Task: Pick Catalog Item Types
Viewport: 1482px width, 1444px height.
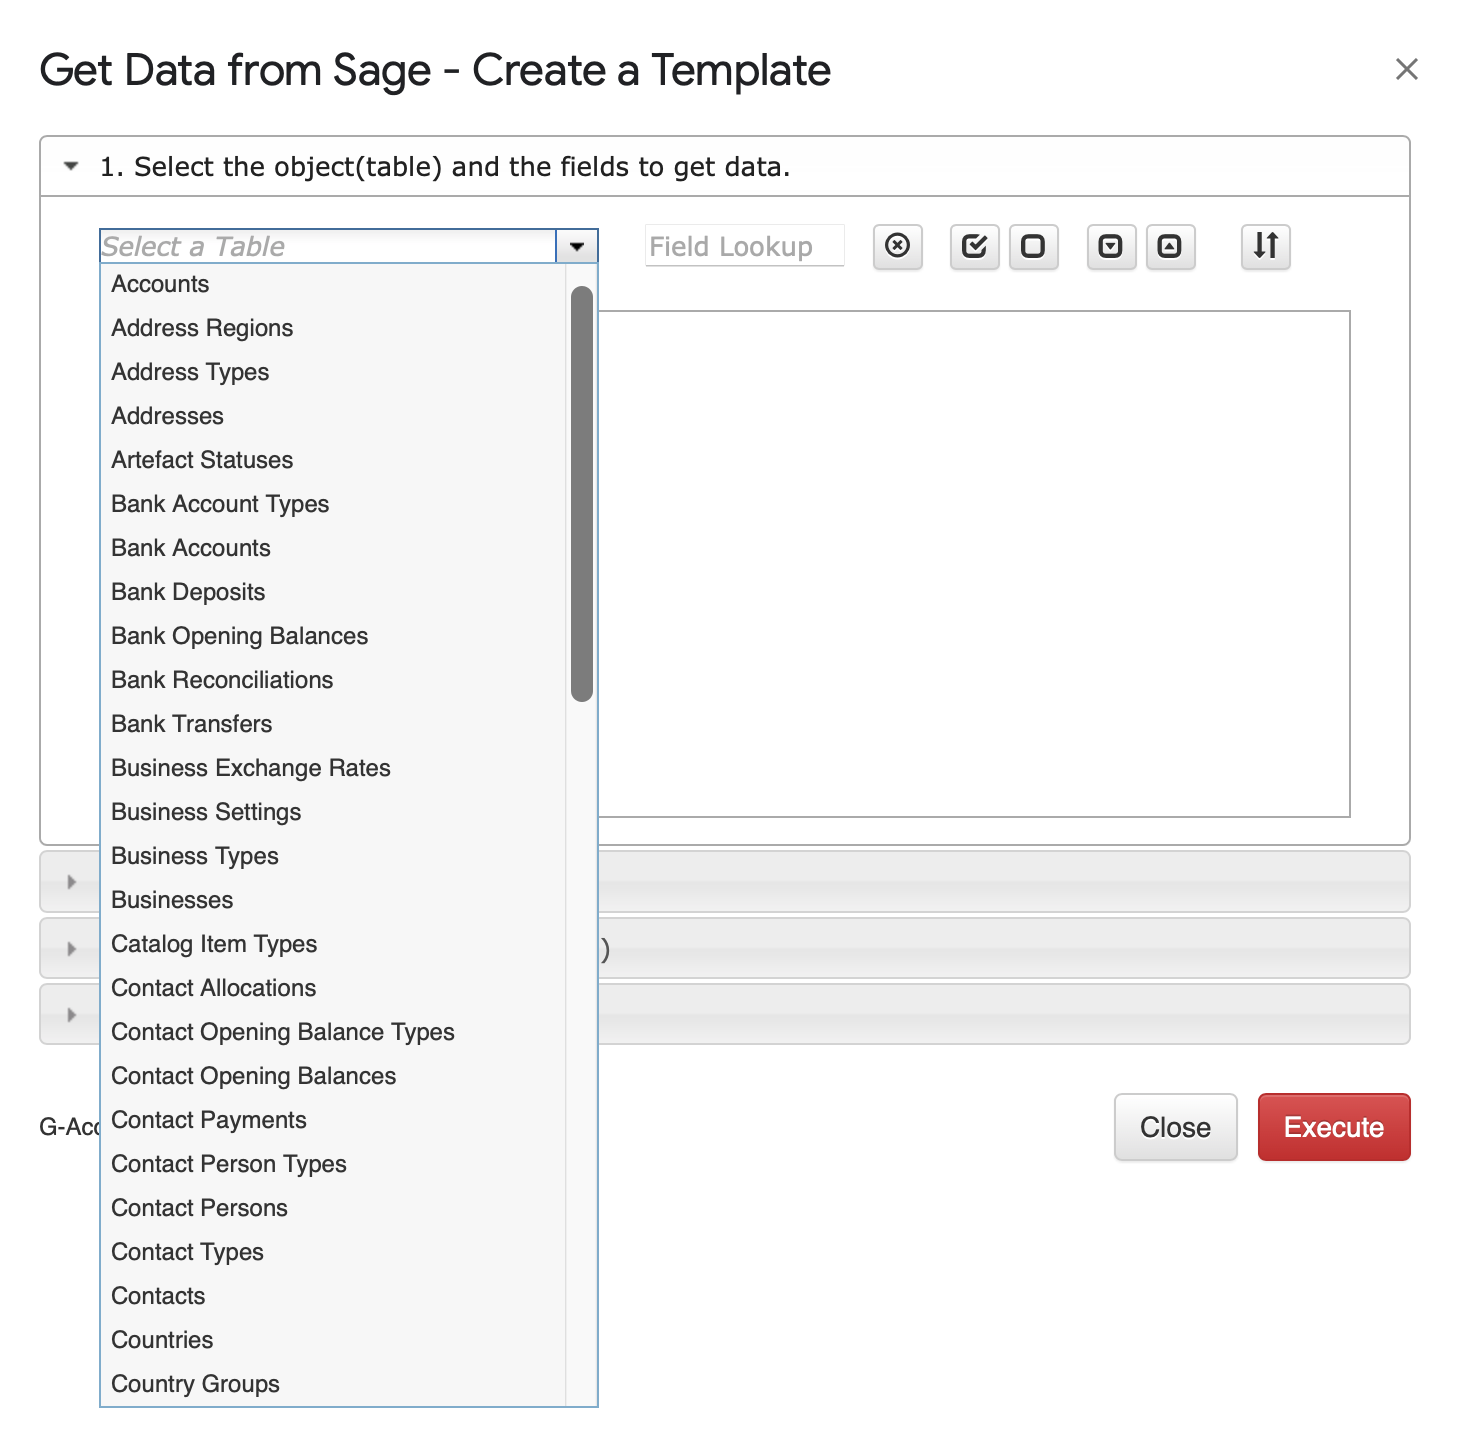Action: coord(334,944)
